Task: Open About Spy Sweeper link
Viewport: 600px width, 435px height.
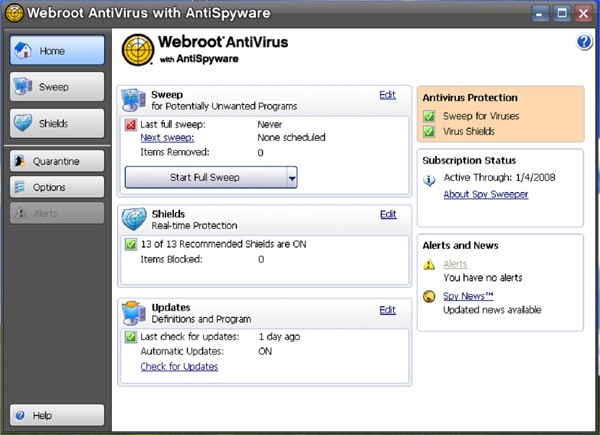Action: 486,194
